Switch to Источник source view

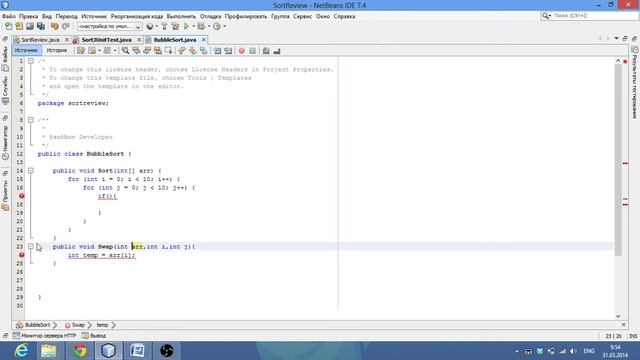point(26,51)
